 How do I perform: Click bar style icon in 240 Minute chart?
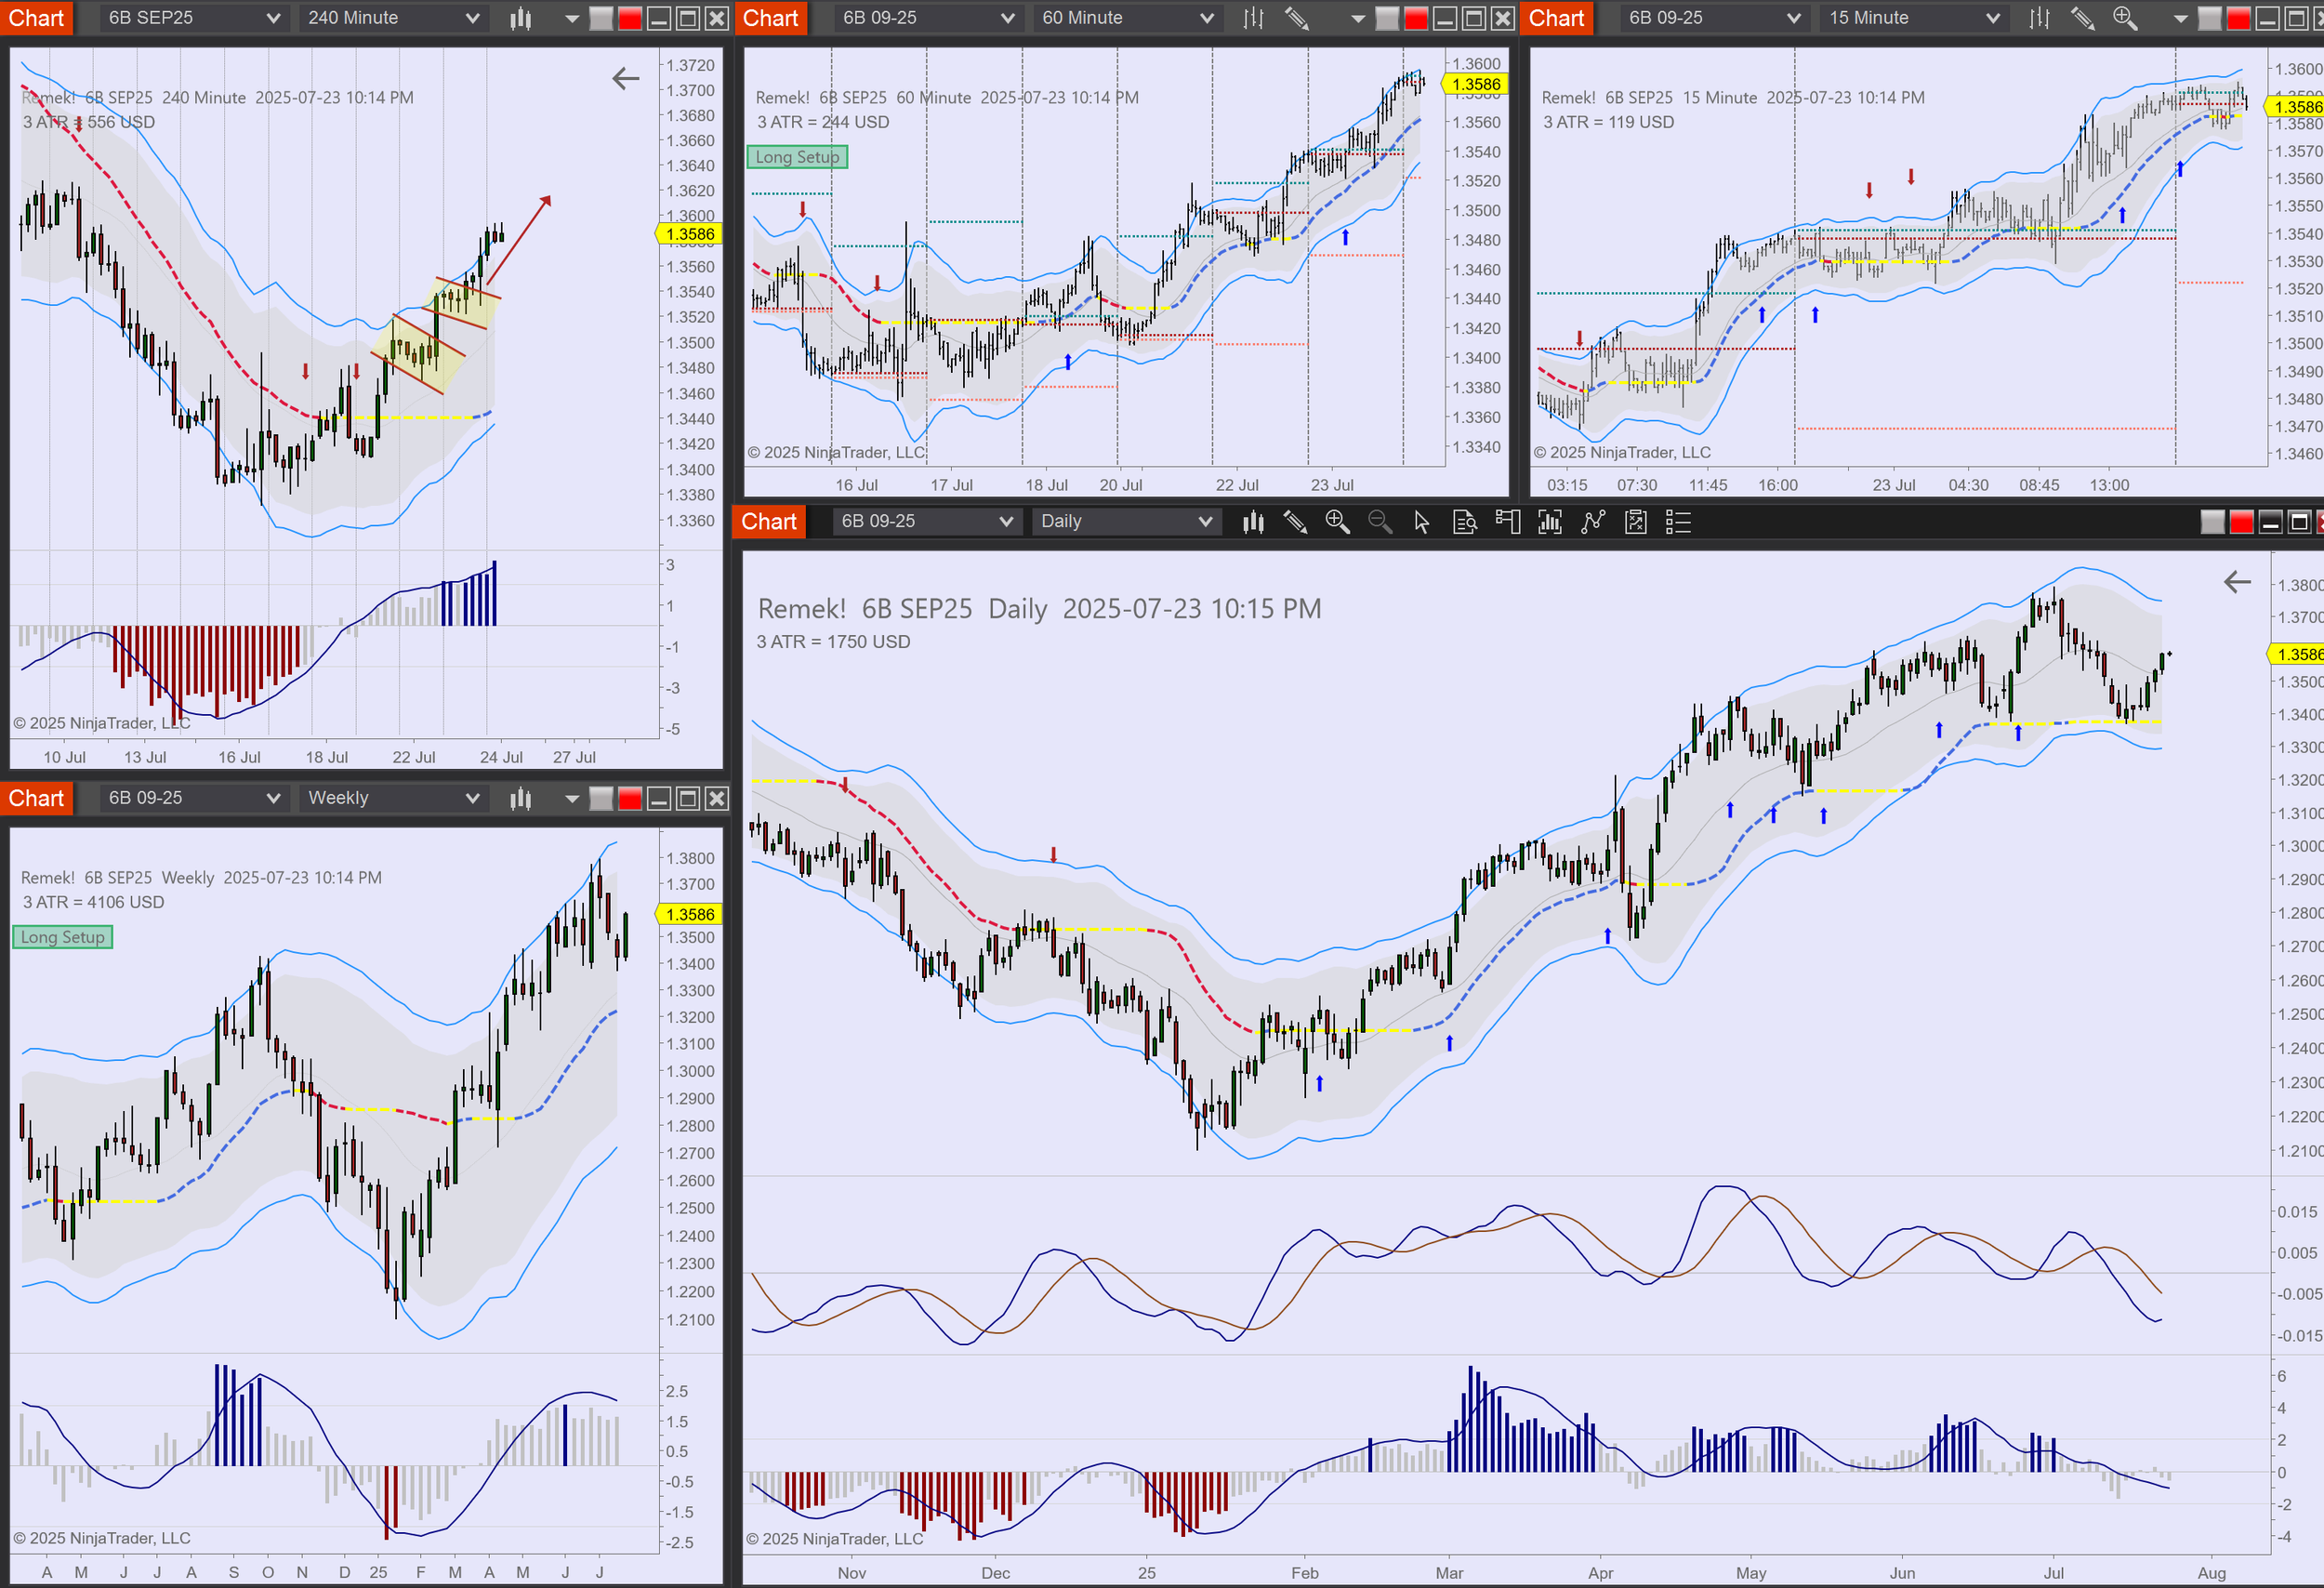pos(520,18)
